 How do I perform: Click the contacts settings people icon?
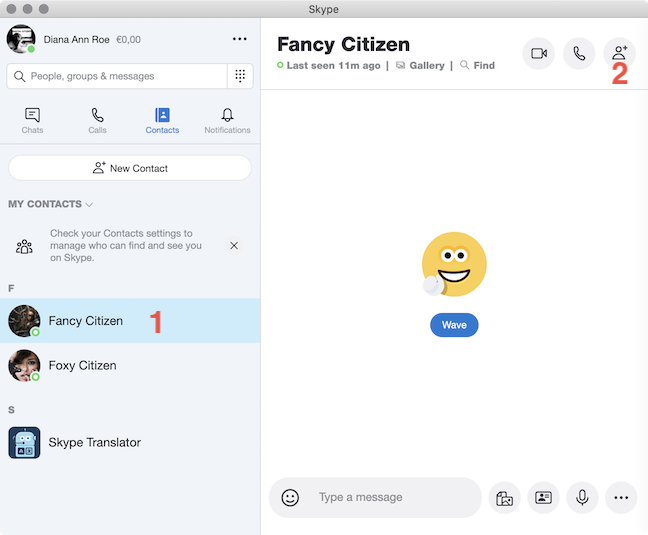pos(24,247)
